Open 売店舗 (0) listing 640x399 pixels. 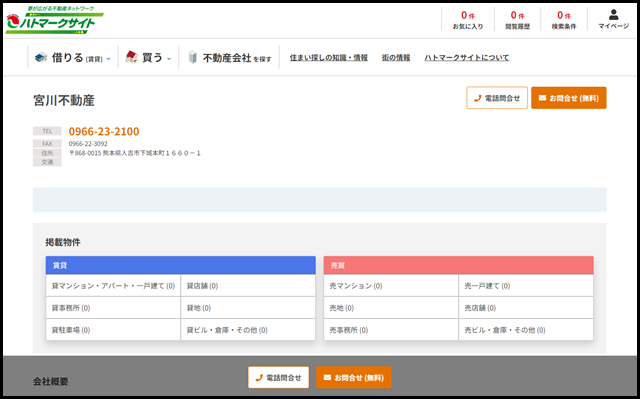point(526,308)
